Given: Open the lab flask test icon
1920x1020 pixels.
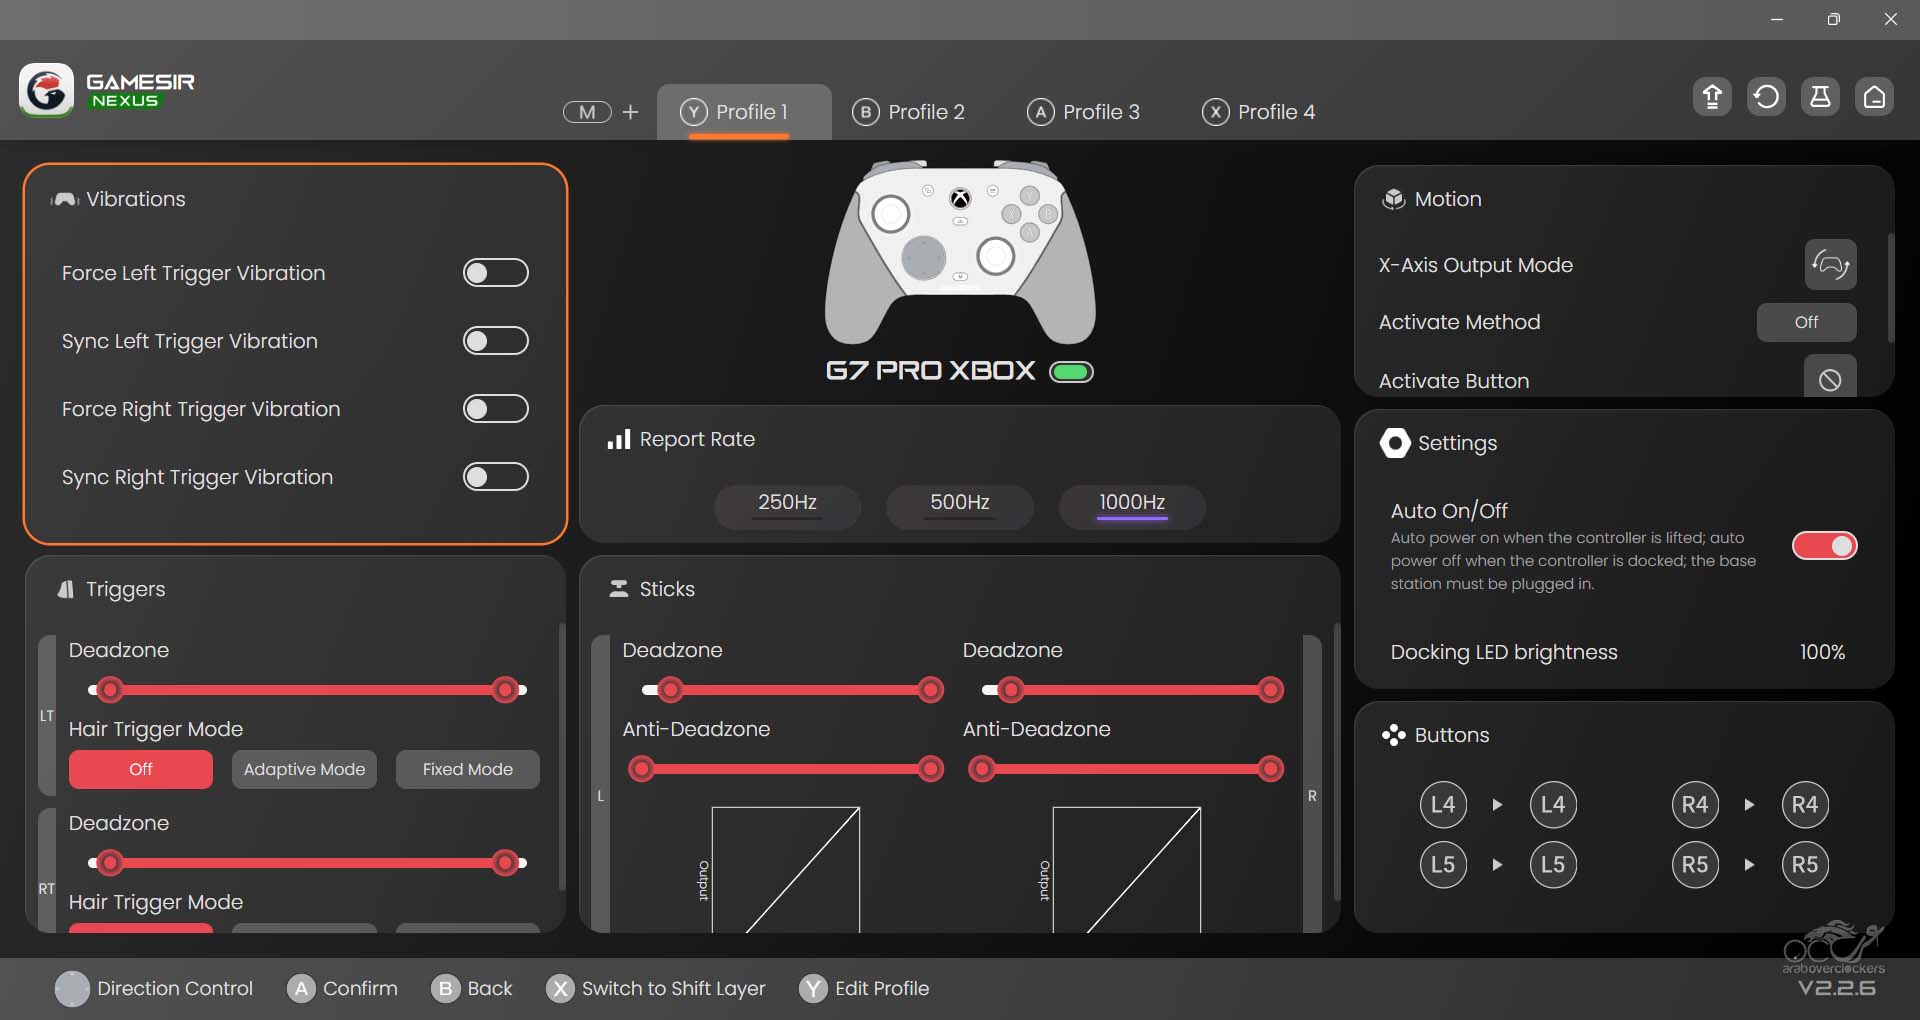Looking at the screenshot, I should coord(1820,97).
